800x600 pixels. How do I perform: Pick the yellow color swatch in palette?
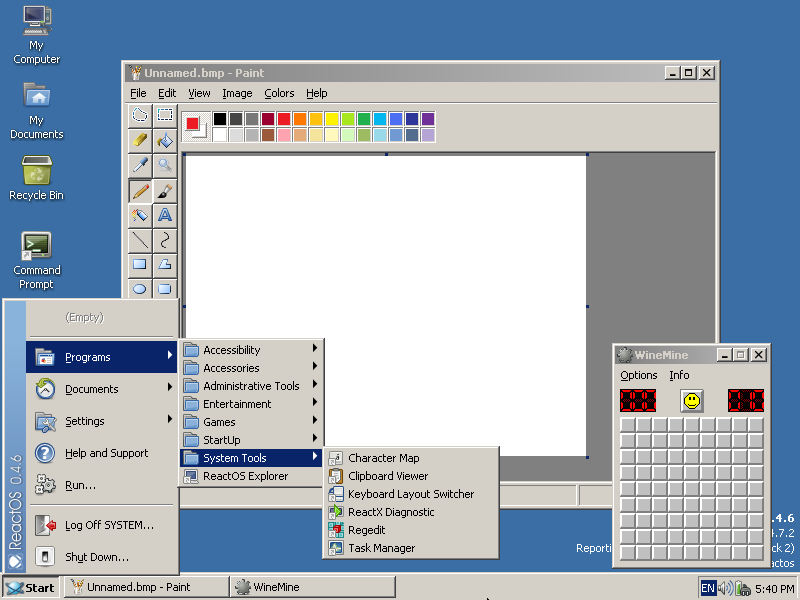point(332,119)
